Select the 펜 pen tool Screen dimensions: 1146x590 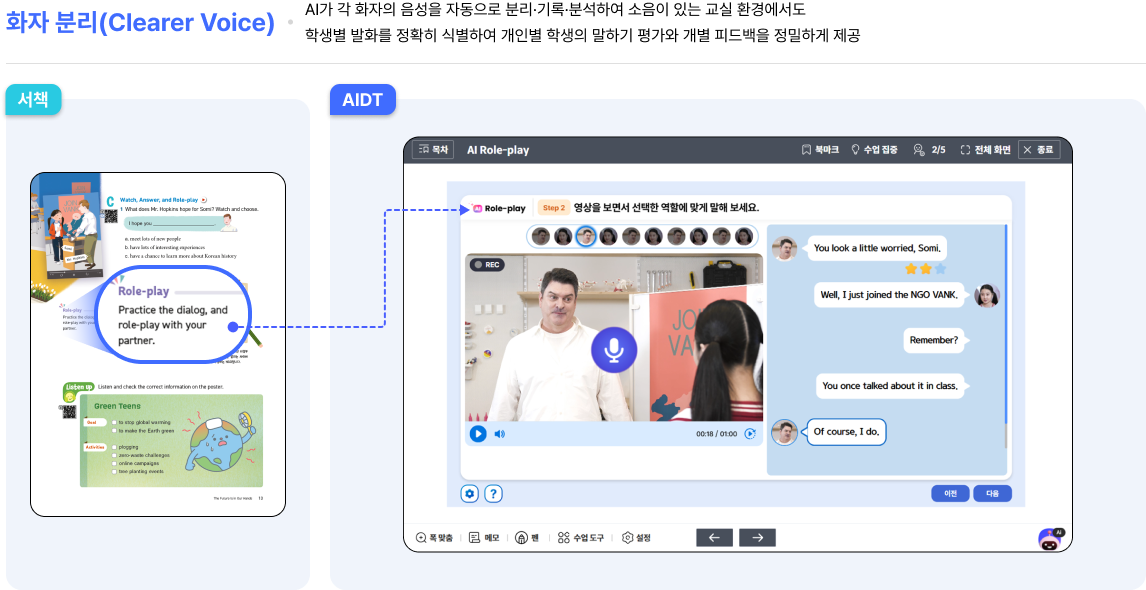coord(527,537)
